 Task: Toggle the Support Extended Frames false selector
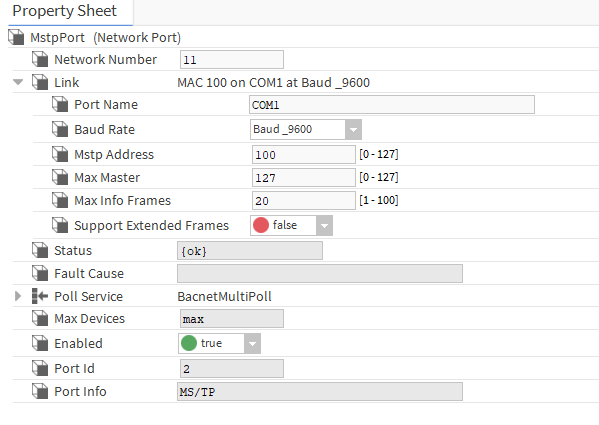291,225
